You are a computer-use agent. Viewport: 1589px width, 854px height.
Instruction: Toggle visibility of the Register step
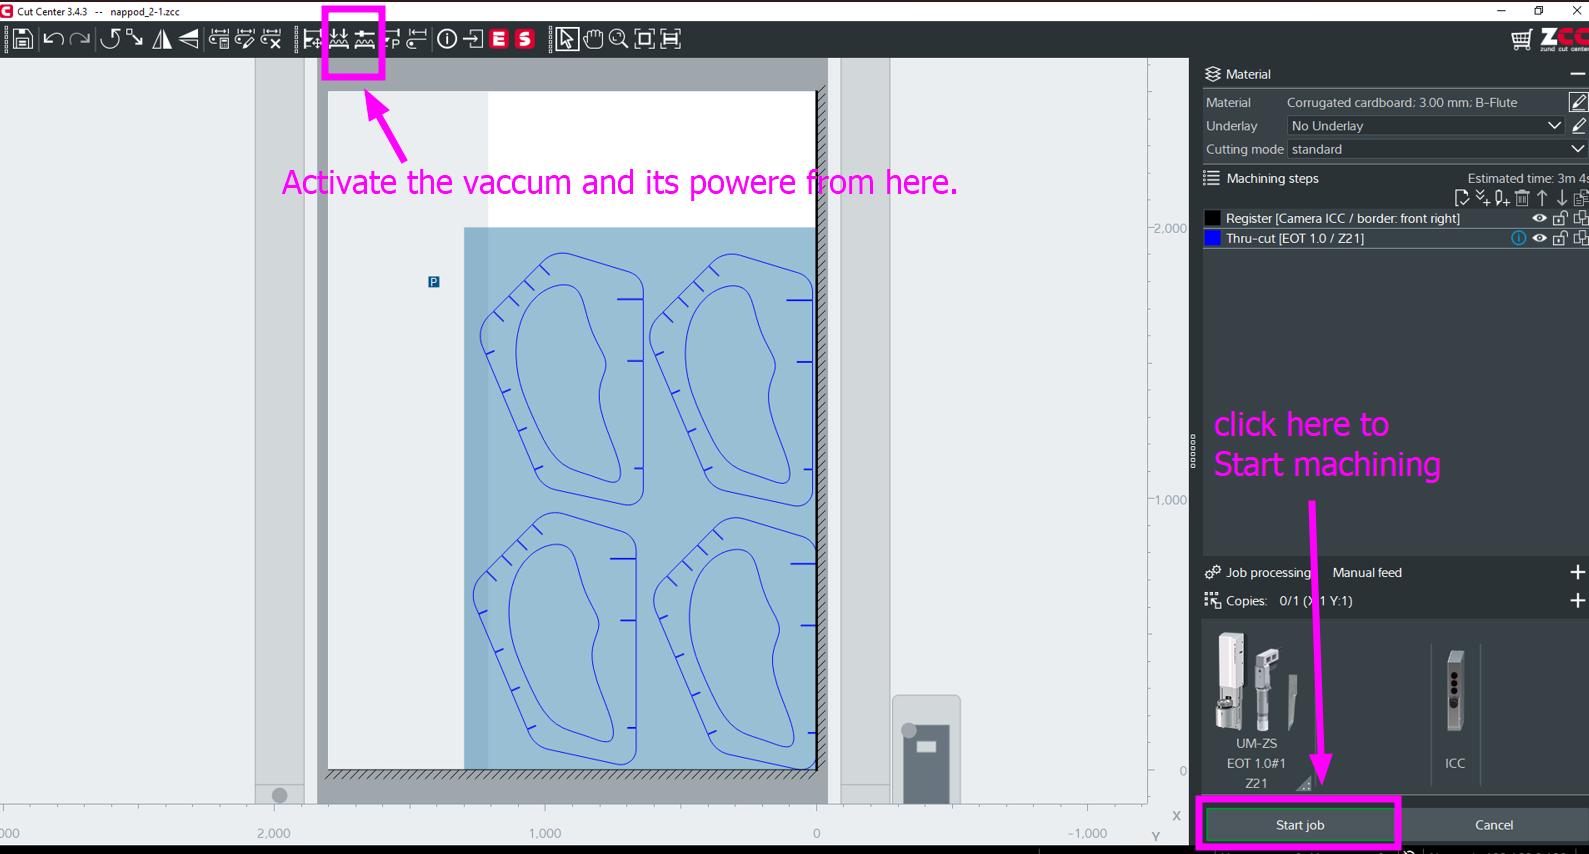[x=1540, y=218]
